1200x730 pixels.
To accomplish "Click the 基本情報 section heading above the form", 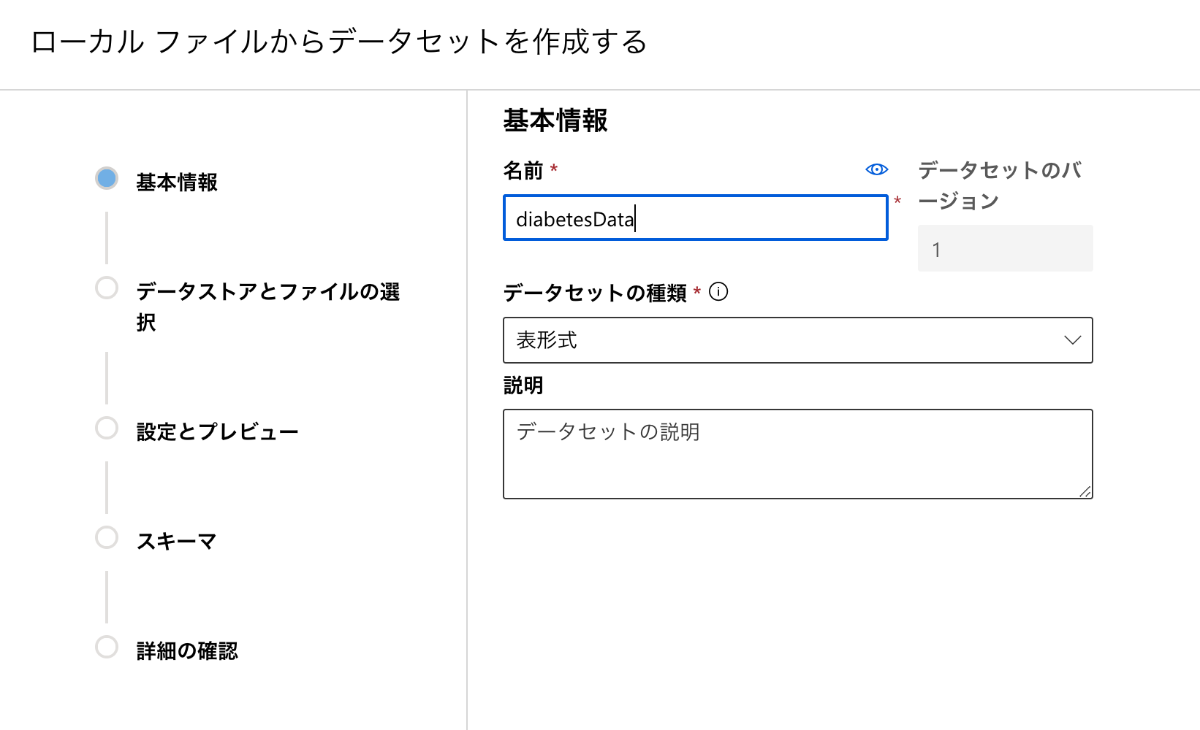I will coord(555,121).
